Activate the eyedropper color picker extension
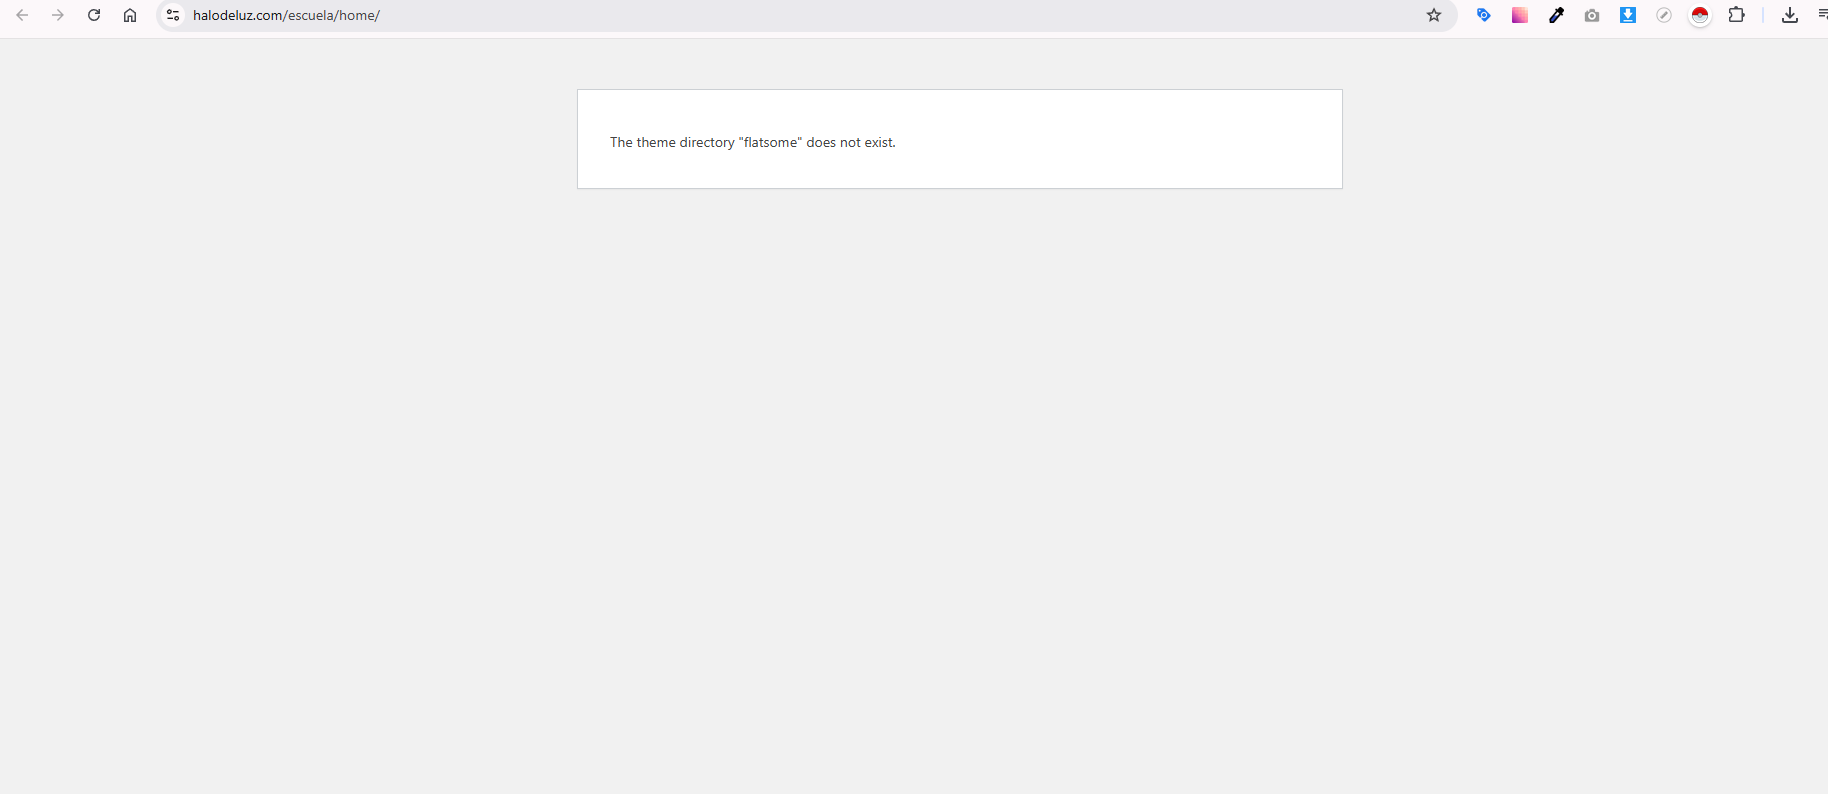The width and height of the screenshot is (1828, 794). pyautogui.click(x=1556, y=15)
